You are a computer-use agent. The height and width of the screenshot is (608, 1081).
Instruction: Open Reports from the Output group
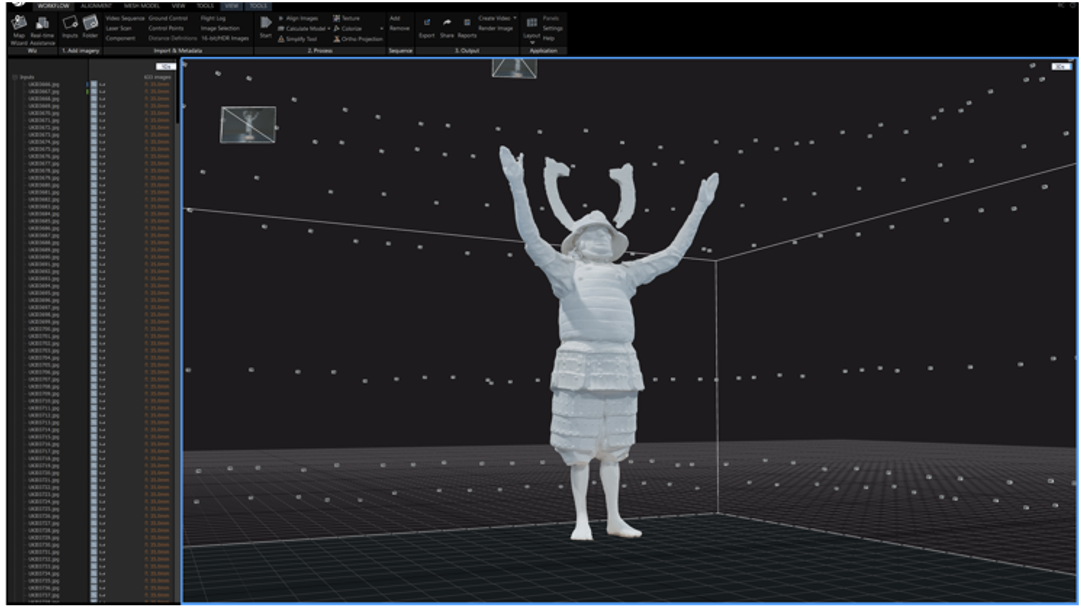(x=467, y=26)
